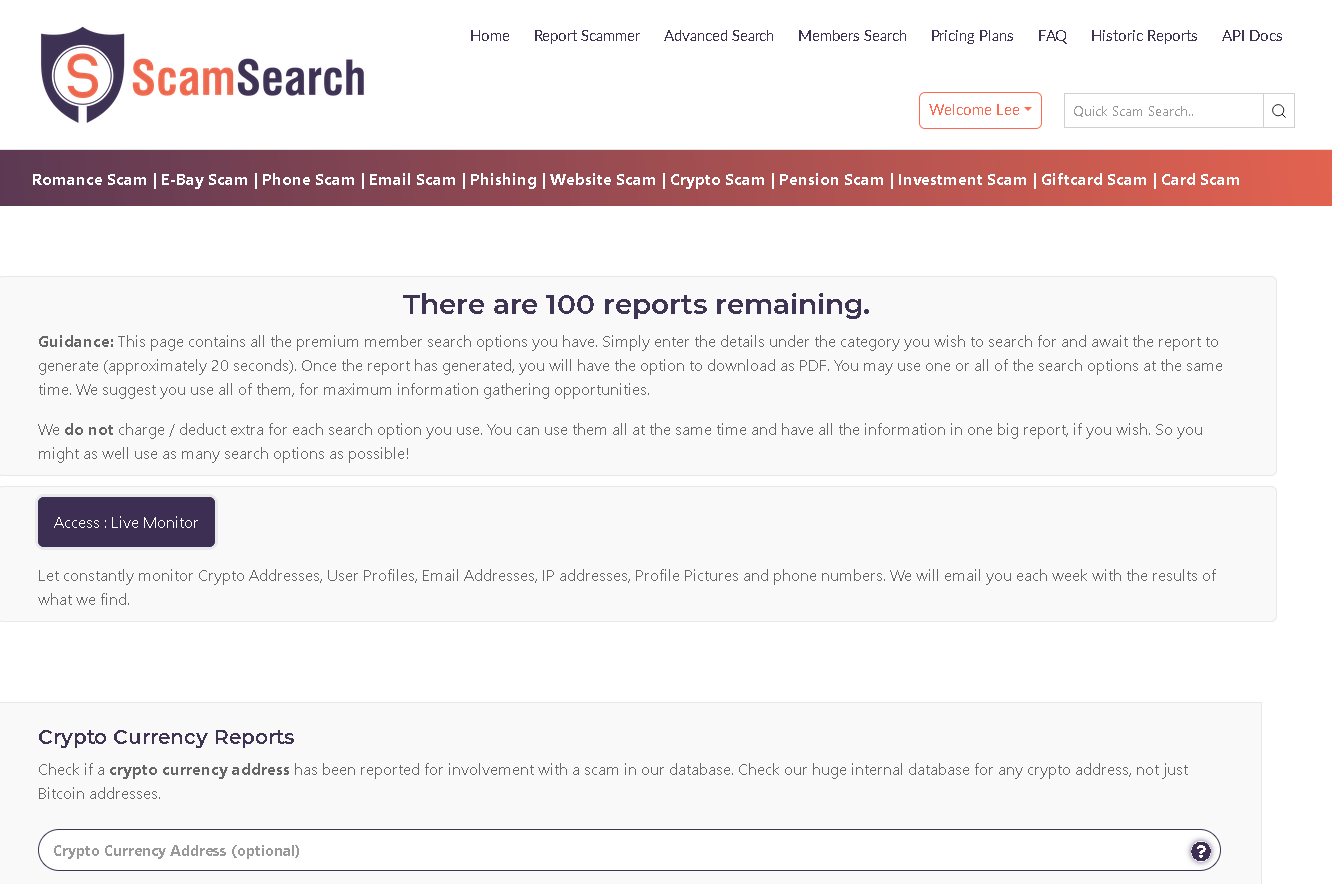Open the FAQ page

(1052, 36)
